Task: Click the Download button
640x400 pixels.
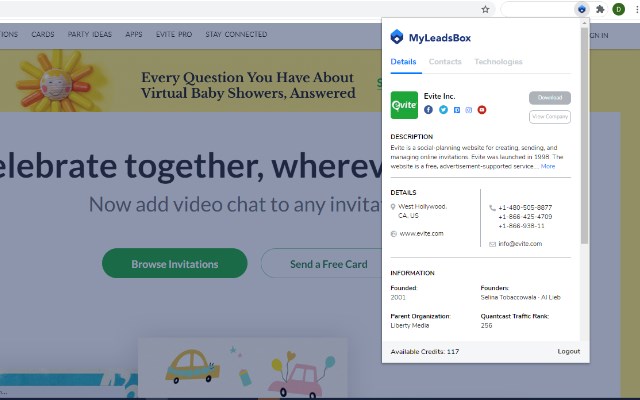Action: point(550,98)
